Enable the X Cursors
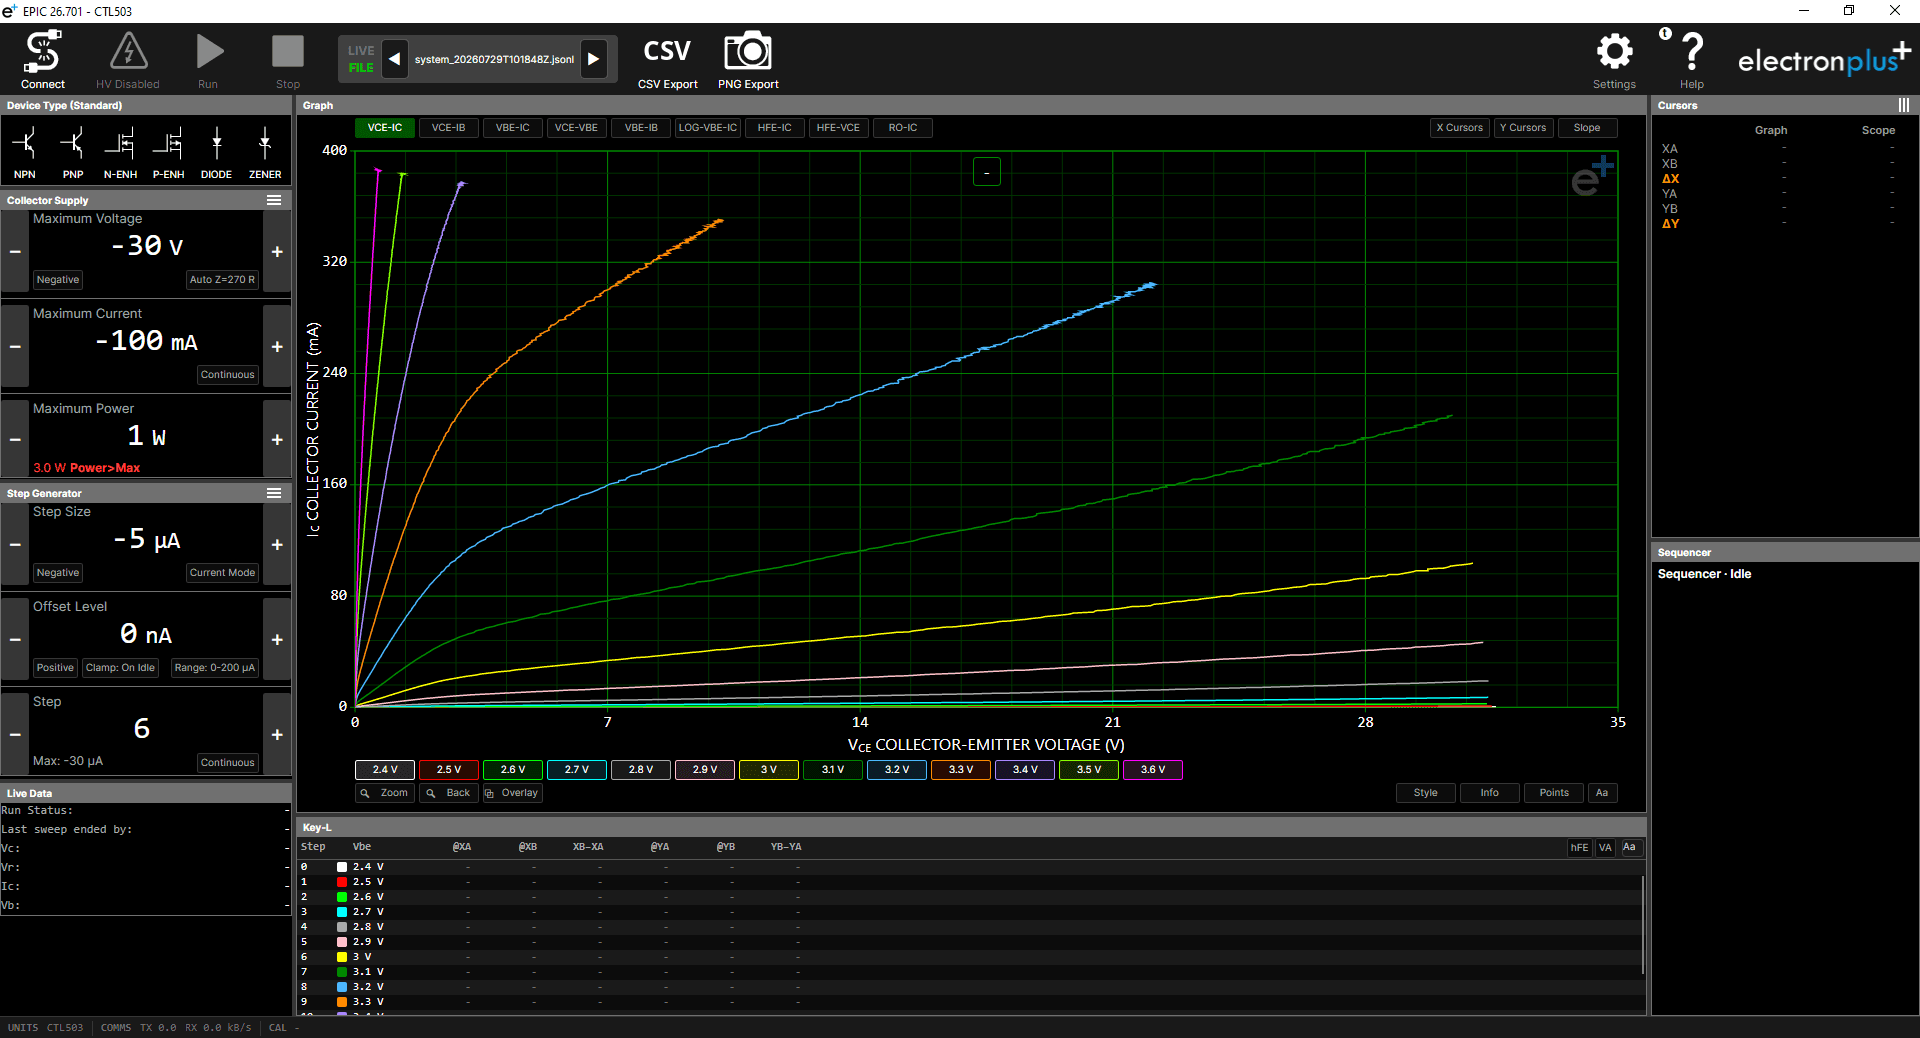The height and width of the screenshot is (1038, 1920). click(x=1460, y=128)
